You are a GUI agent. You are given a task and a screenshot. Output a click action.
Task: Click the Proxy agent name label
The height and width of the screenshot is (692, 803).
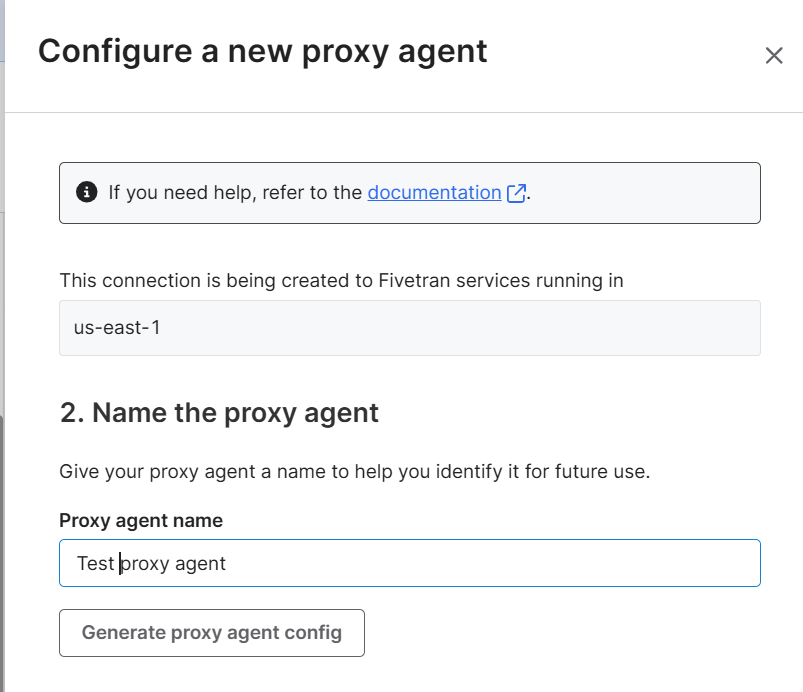(x=141, y=520)
